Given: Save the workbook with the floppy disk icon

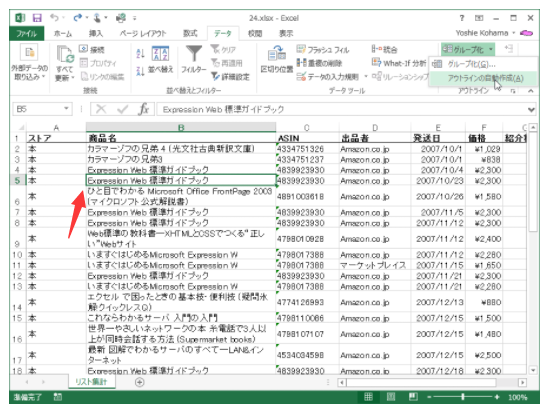Looking at the screenshot, I should (37, 18).
